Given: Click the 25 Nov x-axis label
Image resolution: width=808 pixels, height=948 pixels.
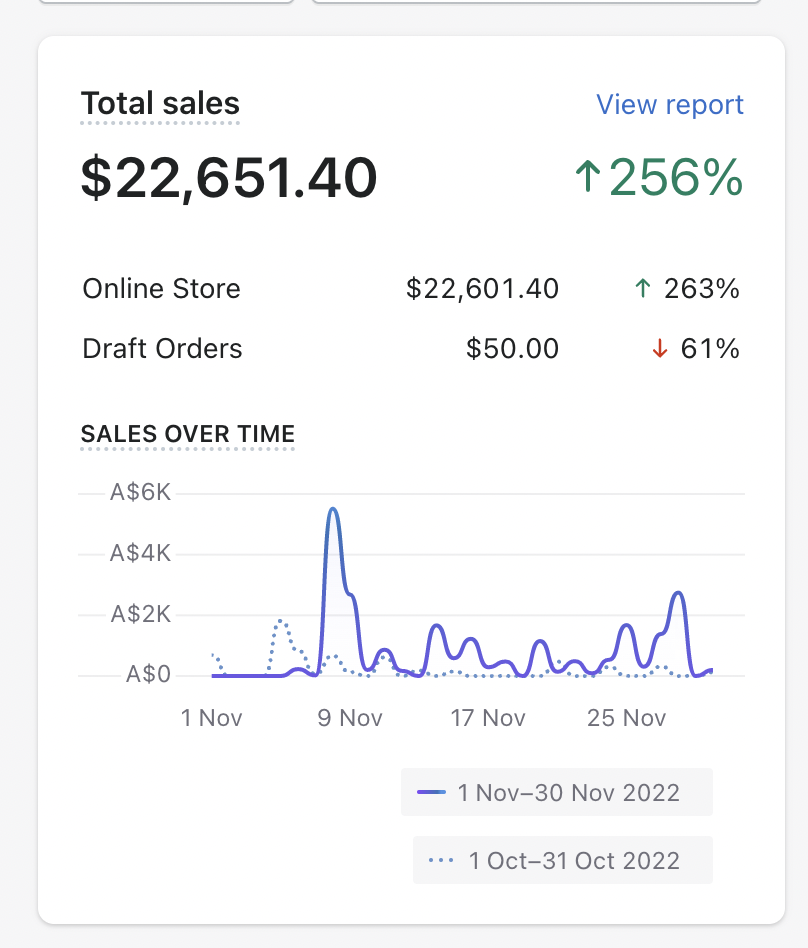Looking at the screenshot, I should coord(627,718).
